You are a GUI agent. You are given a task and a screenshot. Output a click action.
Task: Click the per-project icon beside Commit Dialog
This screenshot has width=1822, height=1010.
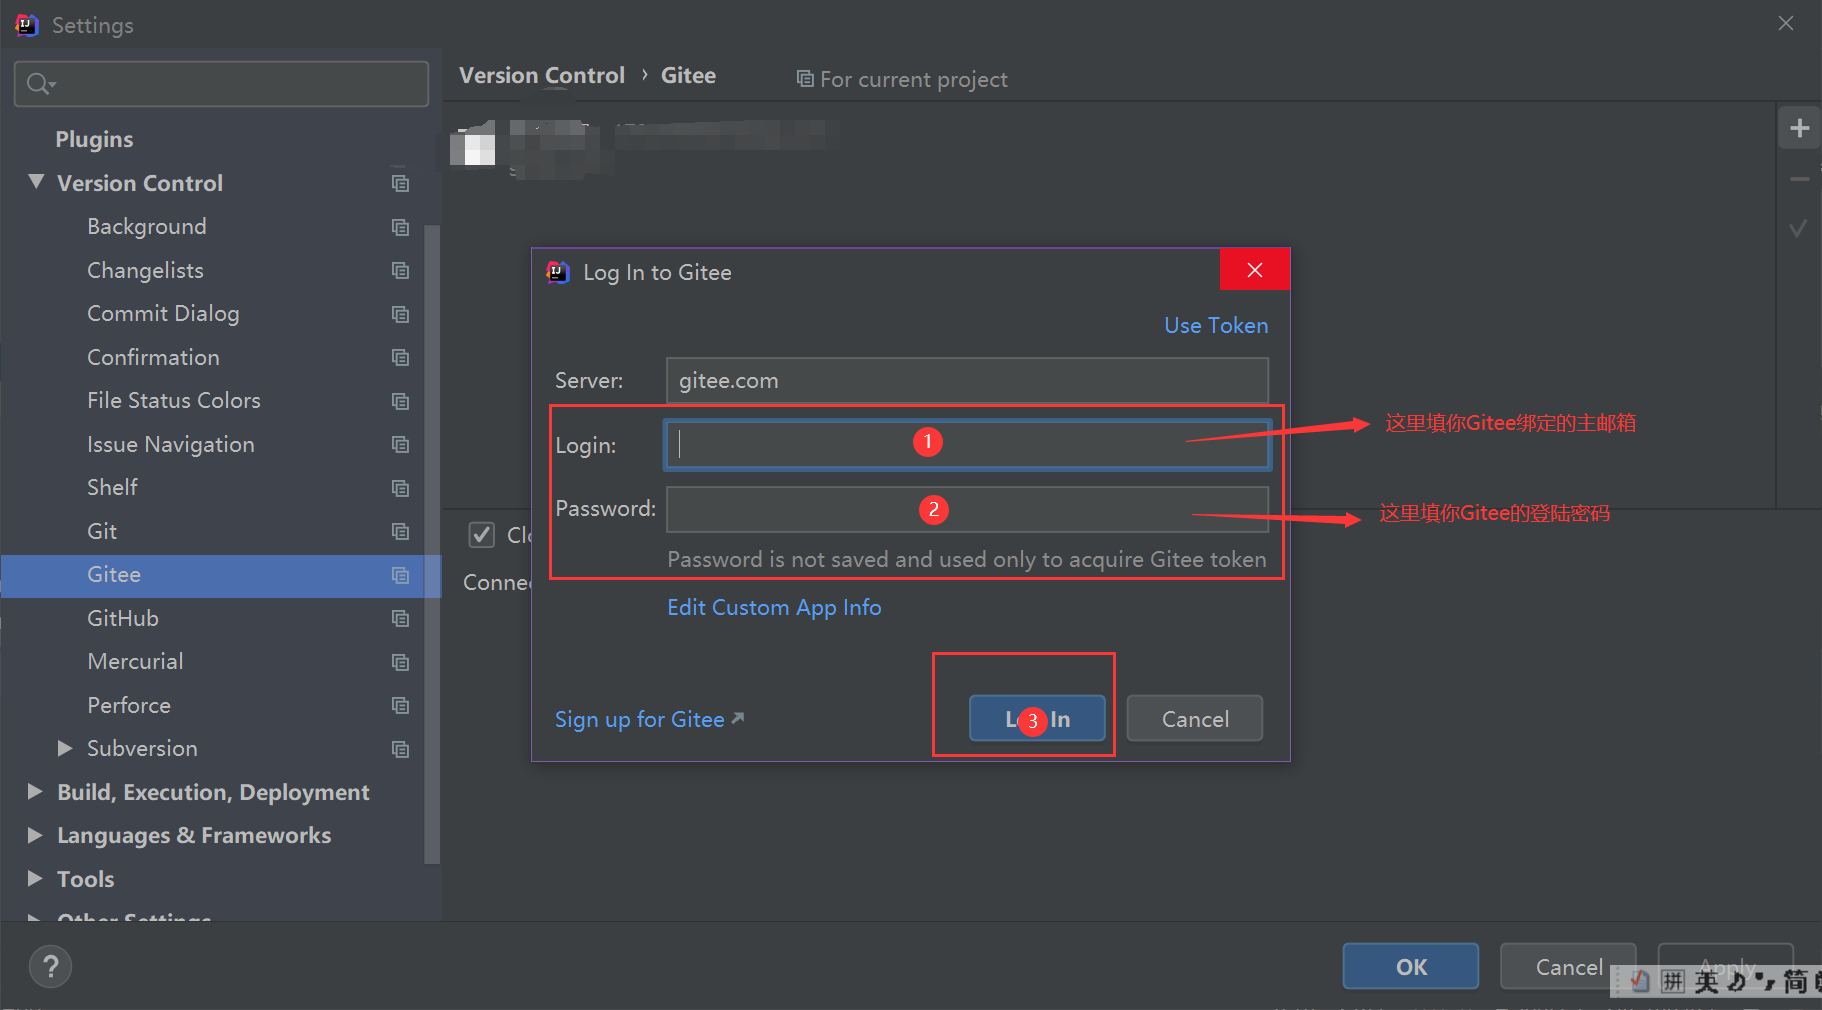(400, 314)
